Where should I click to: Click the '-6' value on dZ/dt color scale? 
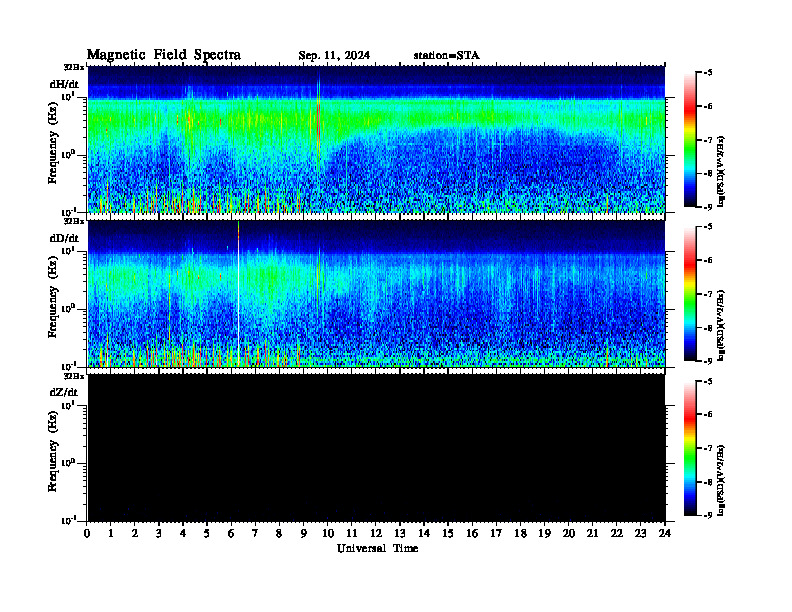[x=708, y=415]
